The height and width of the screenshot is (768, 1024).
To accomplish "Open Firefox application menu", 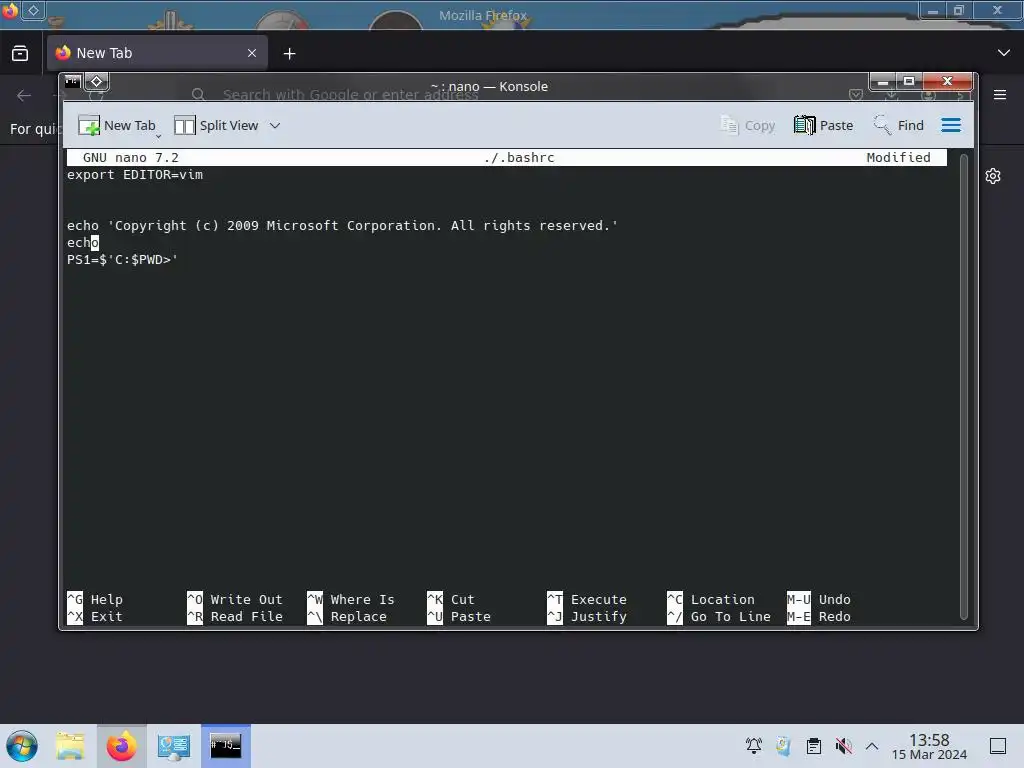I will pyautogui.click(x=1000, y=95).
